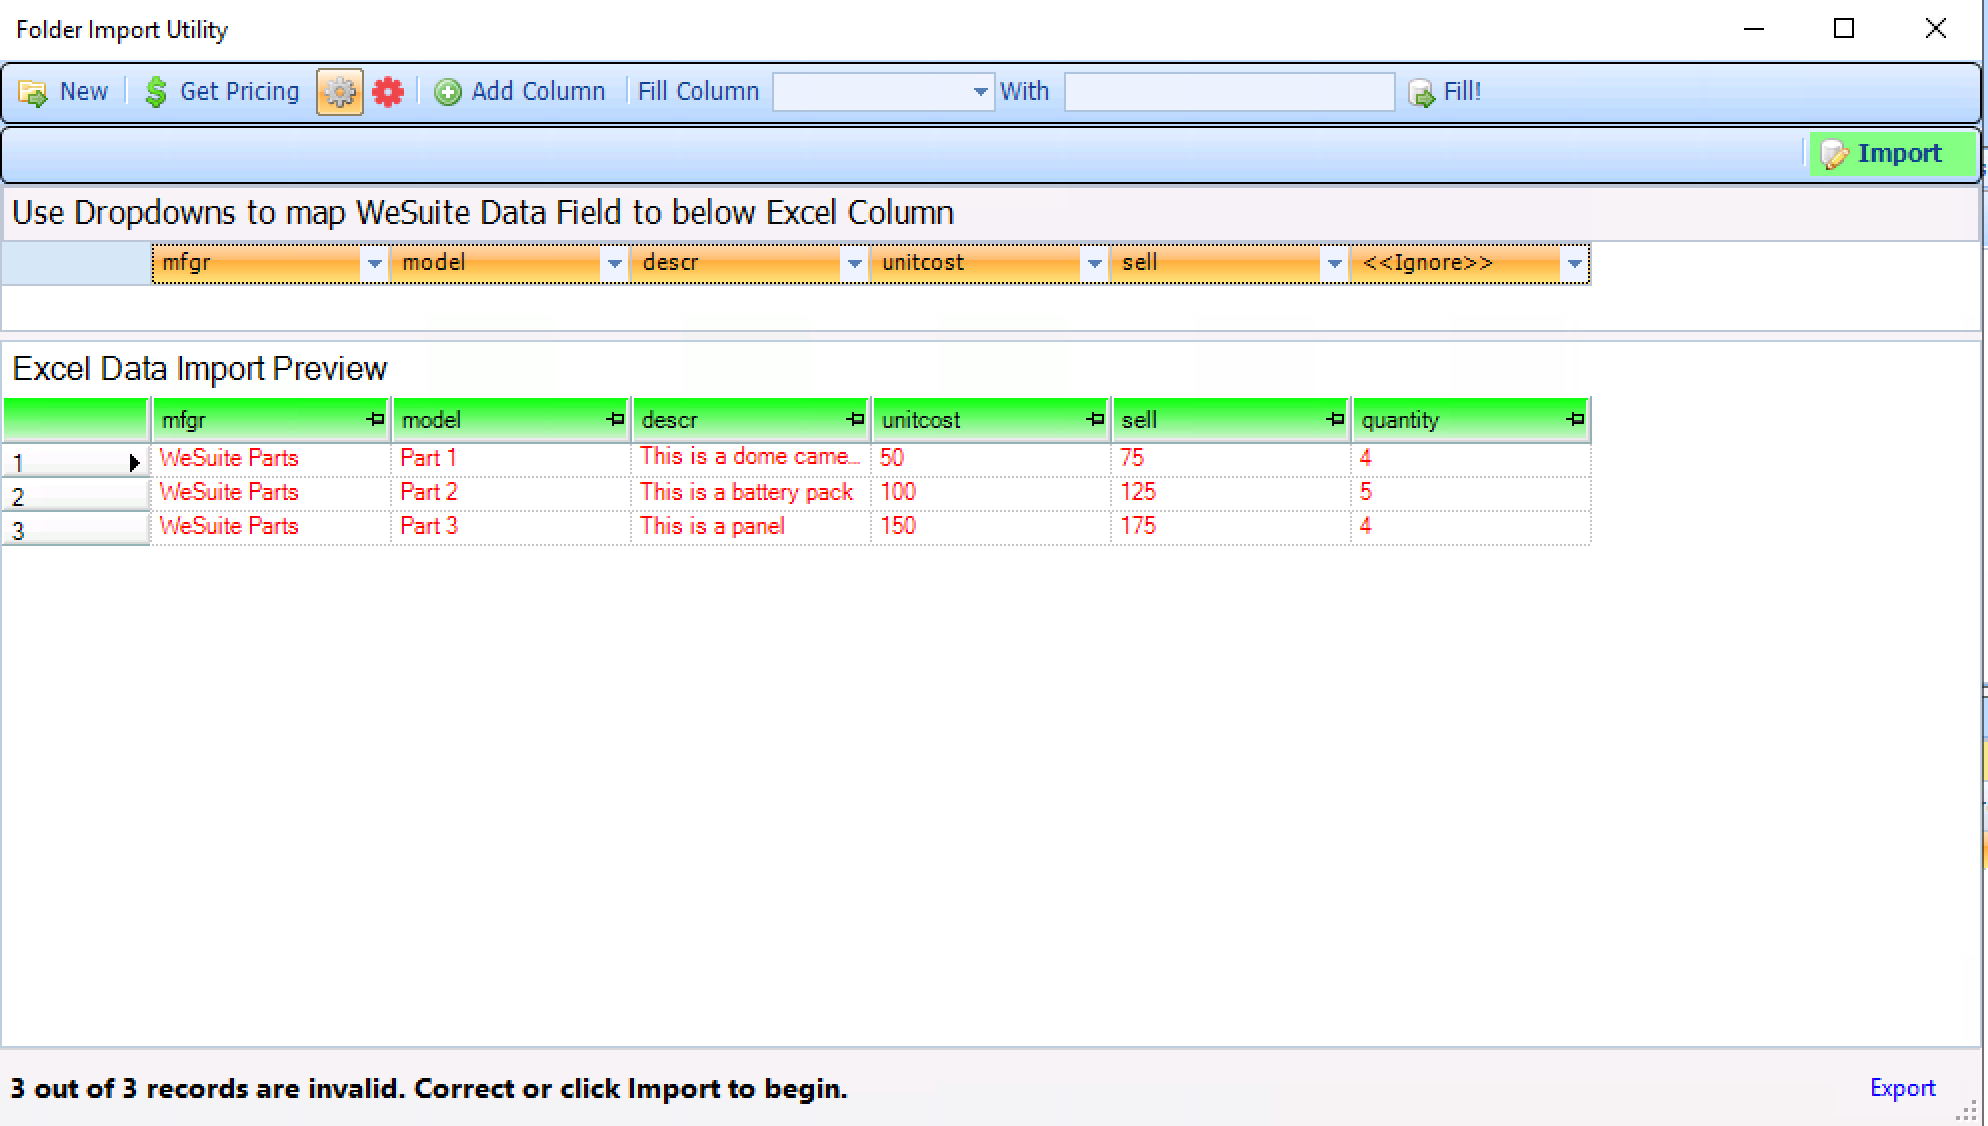The height and width of the screenshot is (1126, 1988).
Task: Pin the sell preview column
Action: coord(1335,420)
